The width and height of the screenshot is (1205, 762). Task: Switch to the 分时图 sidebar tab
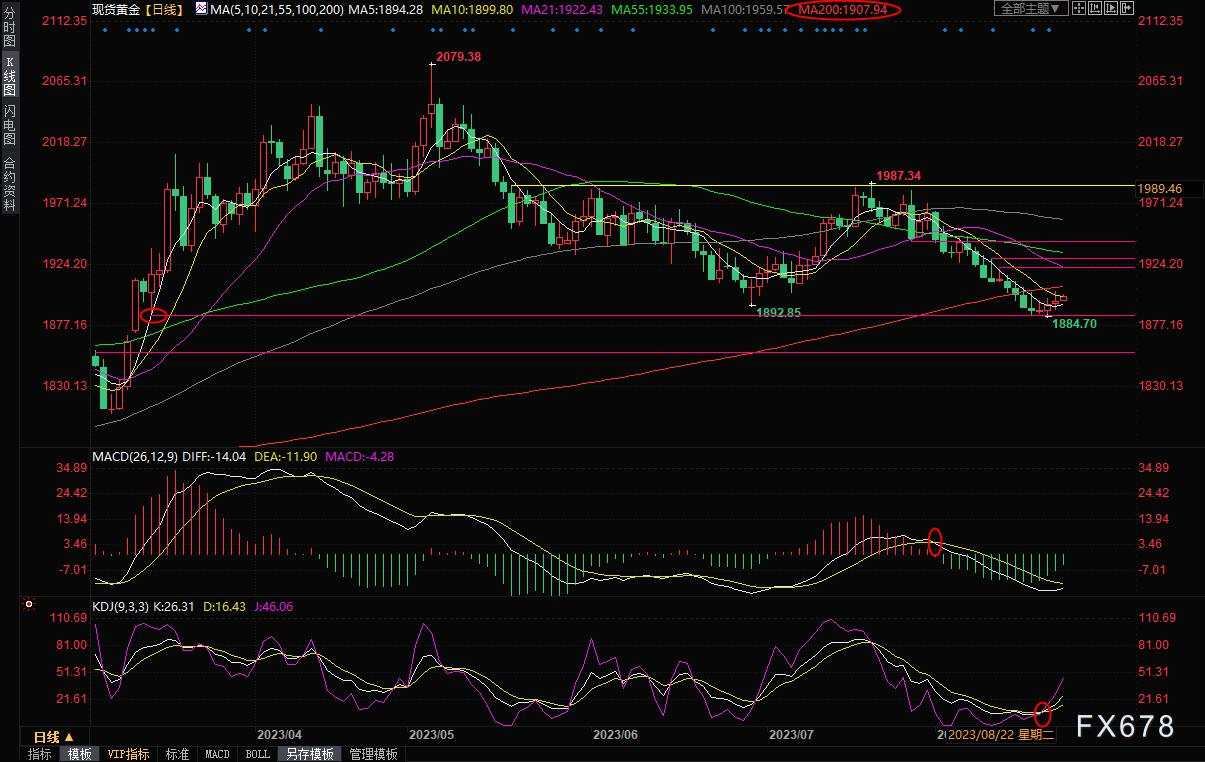(x=9, y=28)
